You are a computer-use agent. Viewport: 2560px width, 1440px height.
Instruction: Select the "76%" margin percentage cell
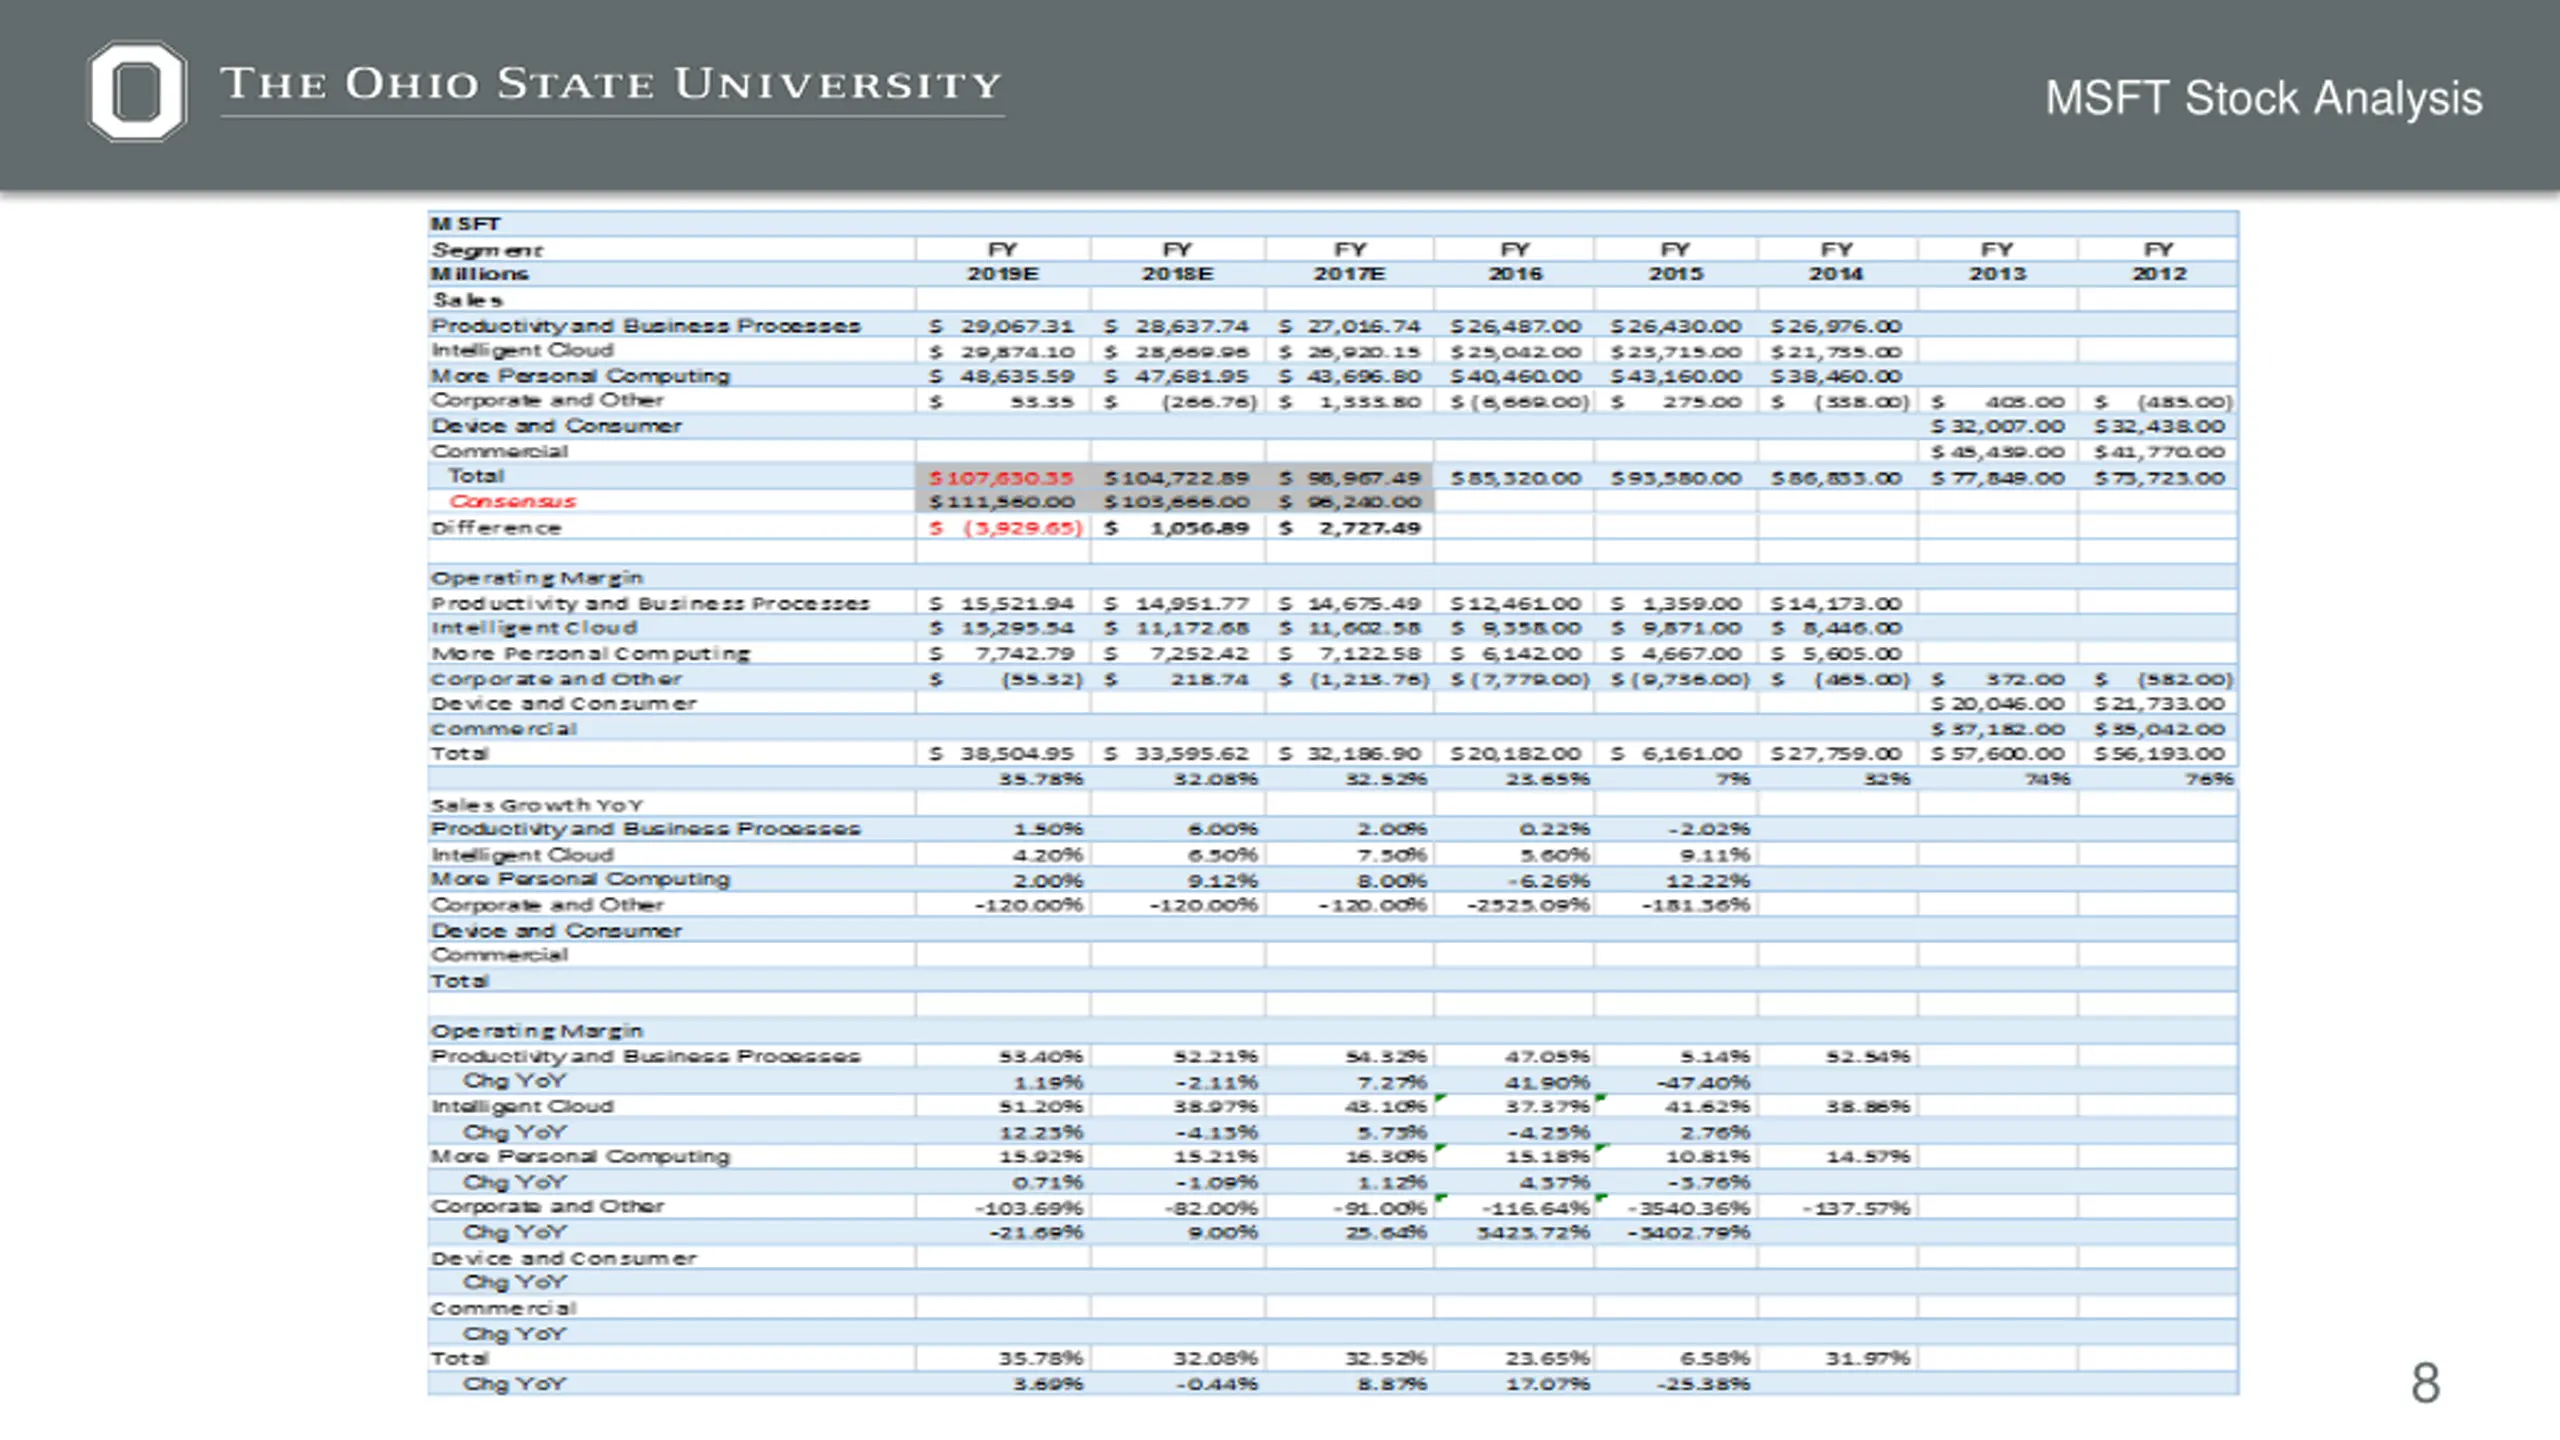pyautogui.click(x=2209, y=779)
